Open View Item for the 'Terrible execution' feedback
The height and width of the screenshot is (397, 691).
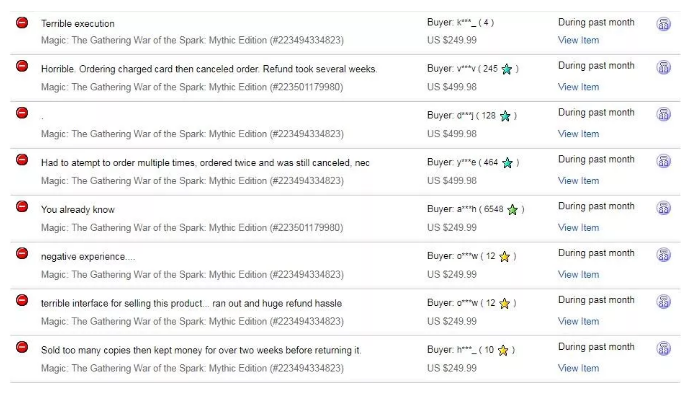click(578, 40)
